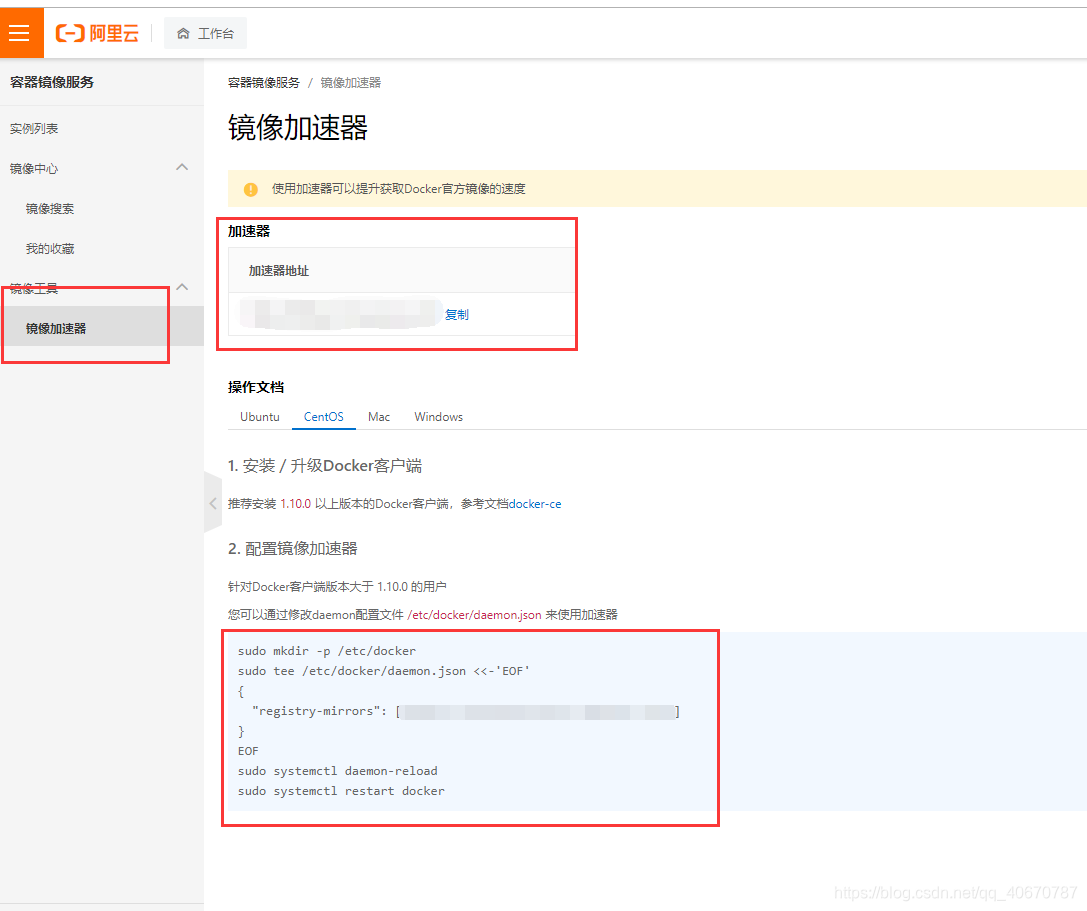Open 实例列表 in the sidebar
1087x911 pixels.
(x=34, y=128)
